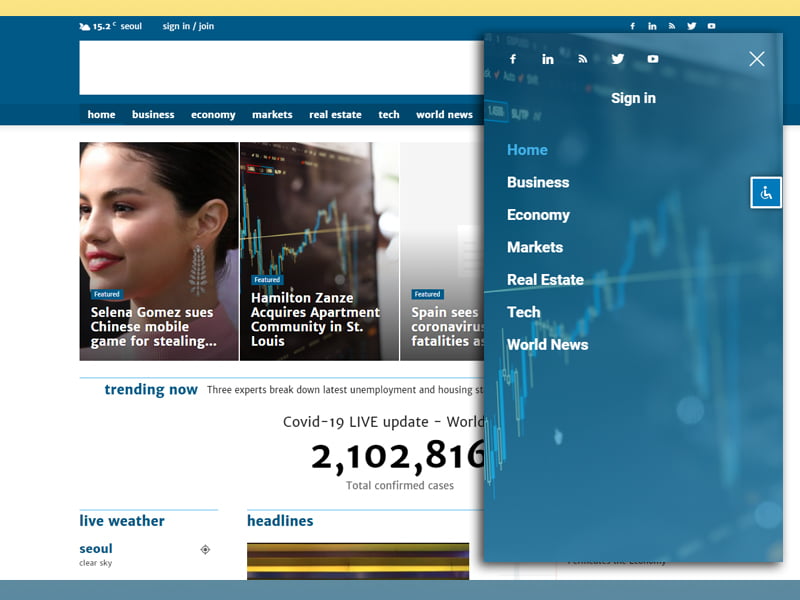
Task: Open the Selena Gomez featured article
Action: click(152, 326)
